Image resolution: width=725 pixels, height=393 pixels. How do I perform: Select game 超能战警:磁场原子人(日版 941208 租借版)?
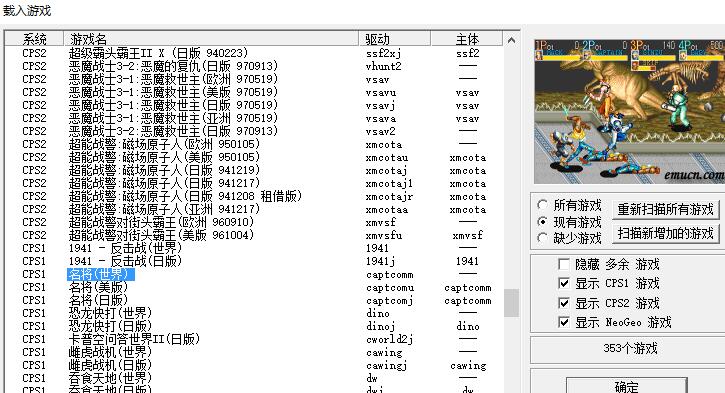tap(185, 196)
